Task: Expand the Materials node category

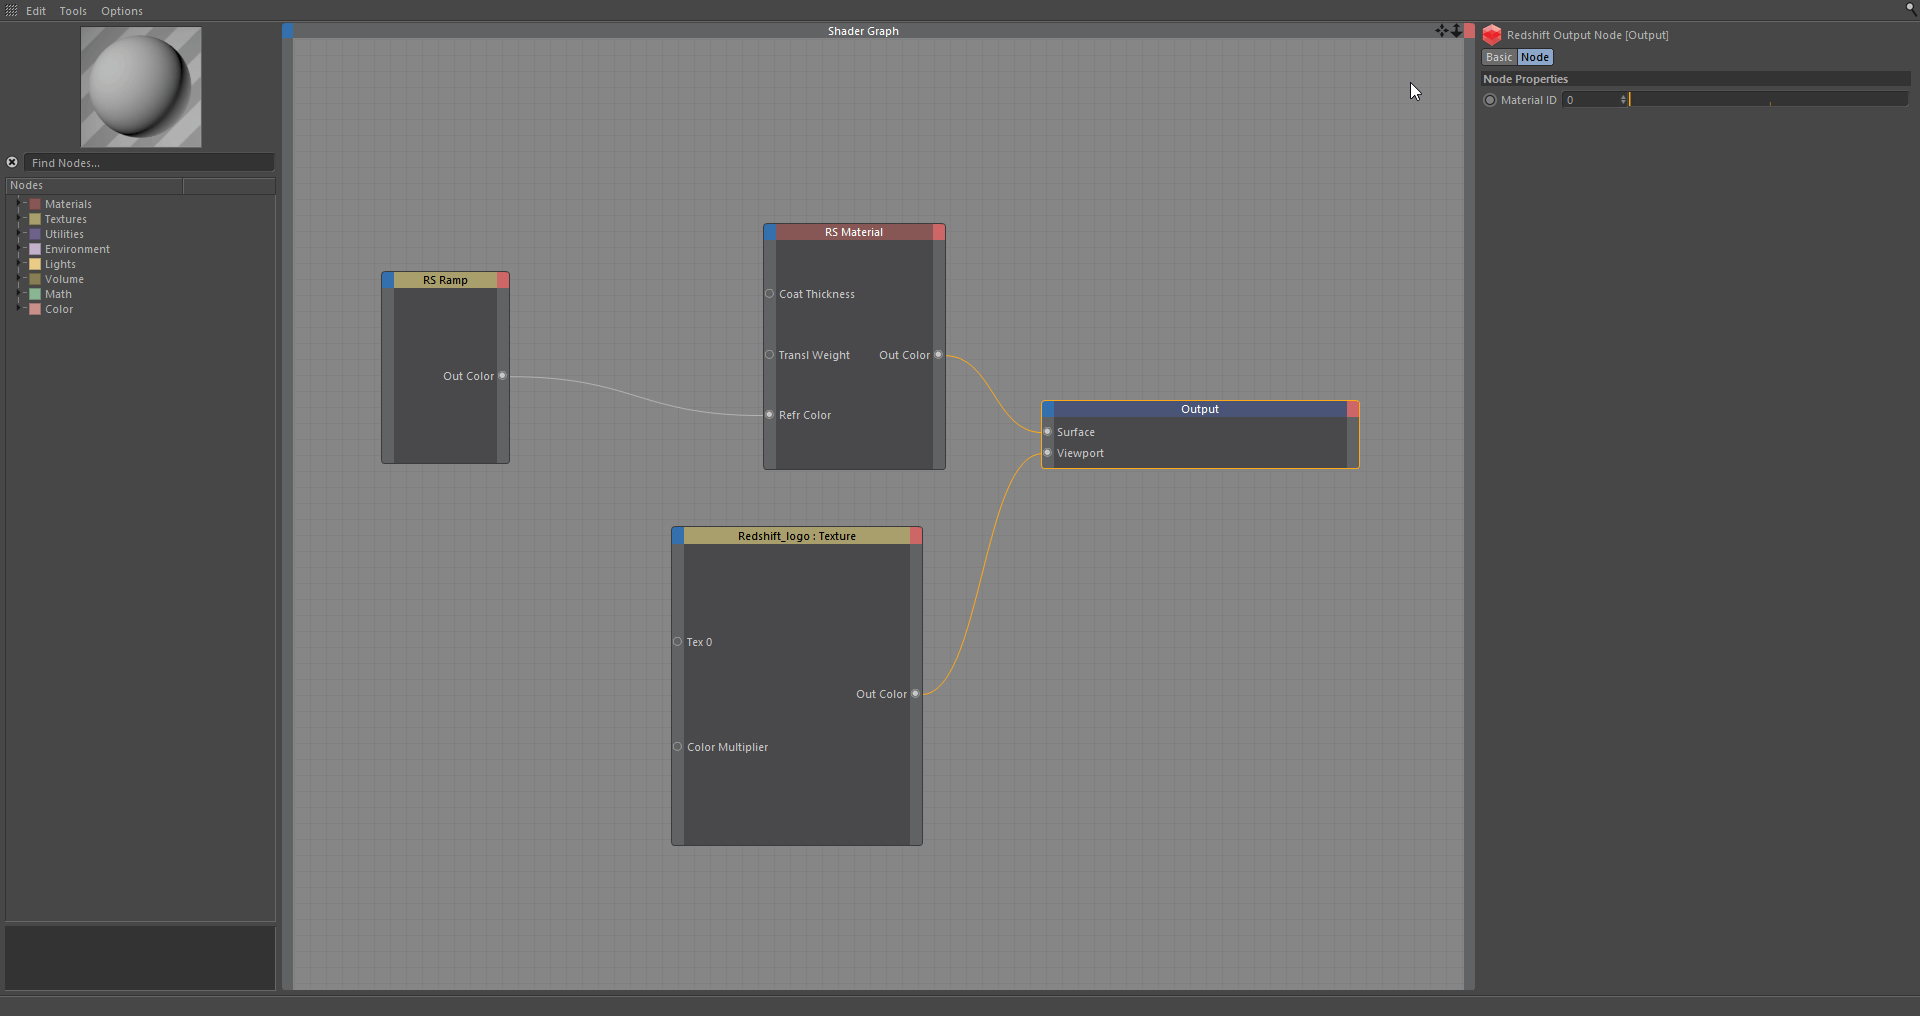Action: (x=18, y=204)
